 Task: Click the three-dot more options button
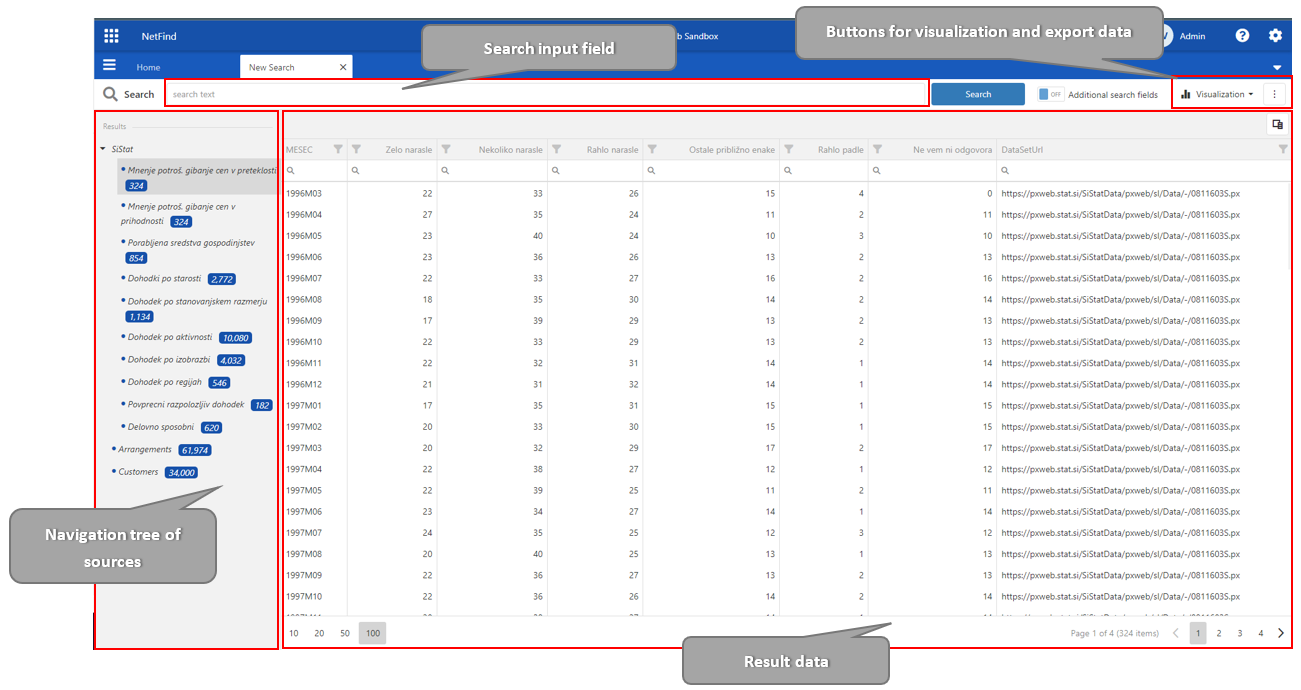1274,94
